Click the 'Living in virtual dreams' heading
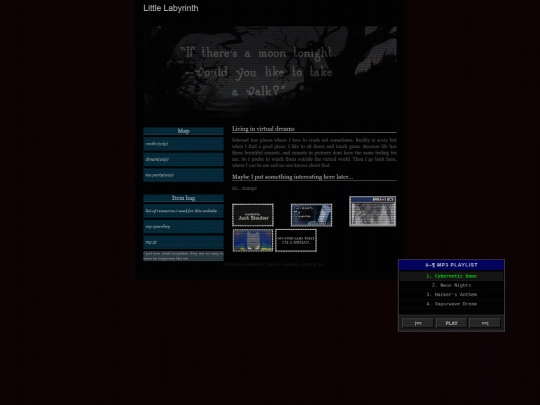This screenshot has width=540, height=405. point(263,129)
